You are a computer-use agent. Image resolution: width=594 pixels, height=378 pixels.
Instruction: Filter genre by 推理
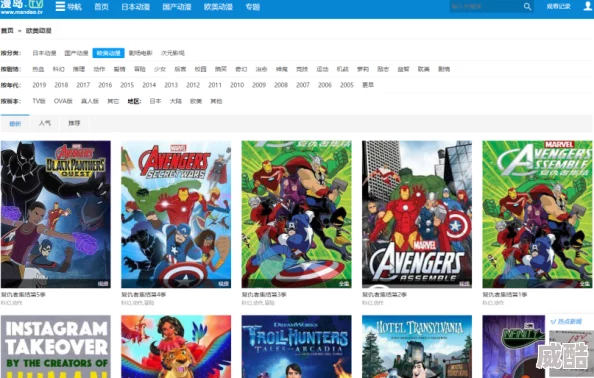click(x=79, y=69)
